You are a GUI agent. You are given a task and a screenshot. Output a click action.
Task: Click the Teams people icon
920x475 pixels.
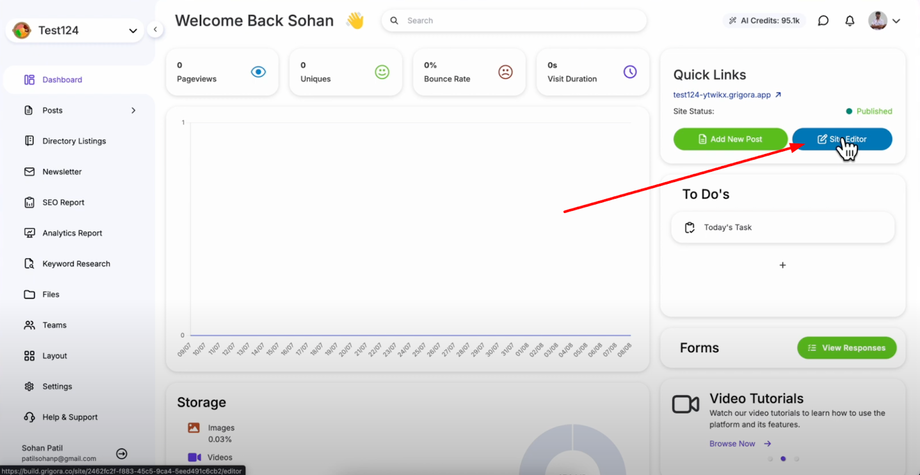[29, 325]
